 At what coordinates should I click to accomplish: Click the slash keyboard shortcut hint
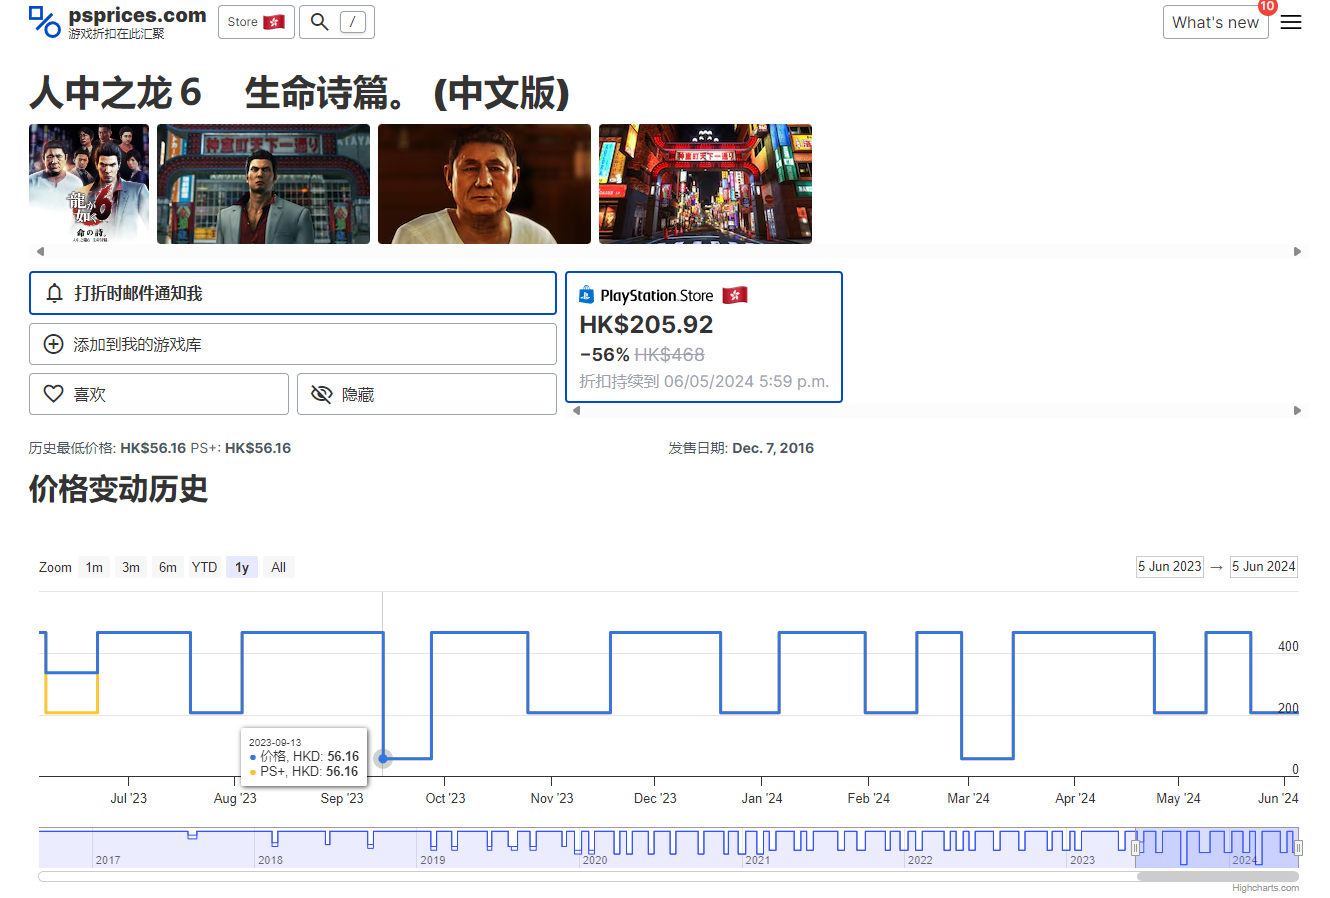point(353,22)
